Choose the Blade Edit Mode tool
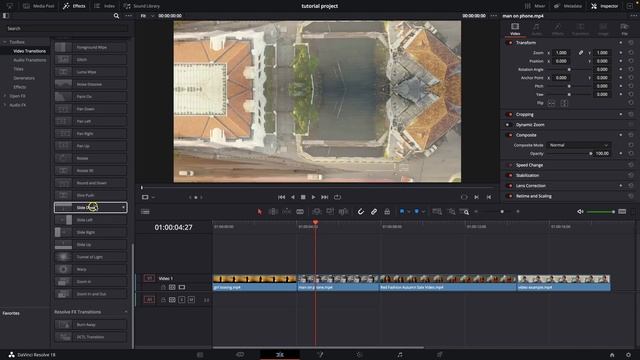This screenshot has height=360, width=640. click(300, 211)
